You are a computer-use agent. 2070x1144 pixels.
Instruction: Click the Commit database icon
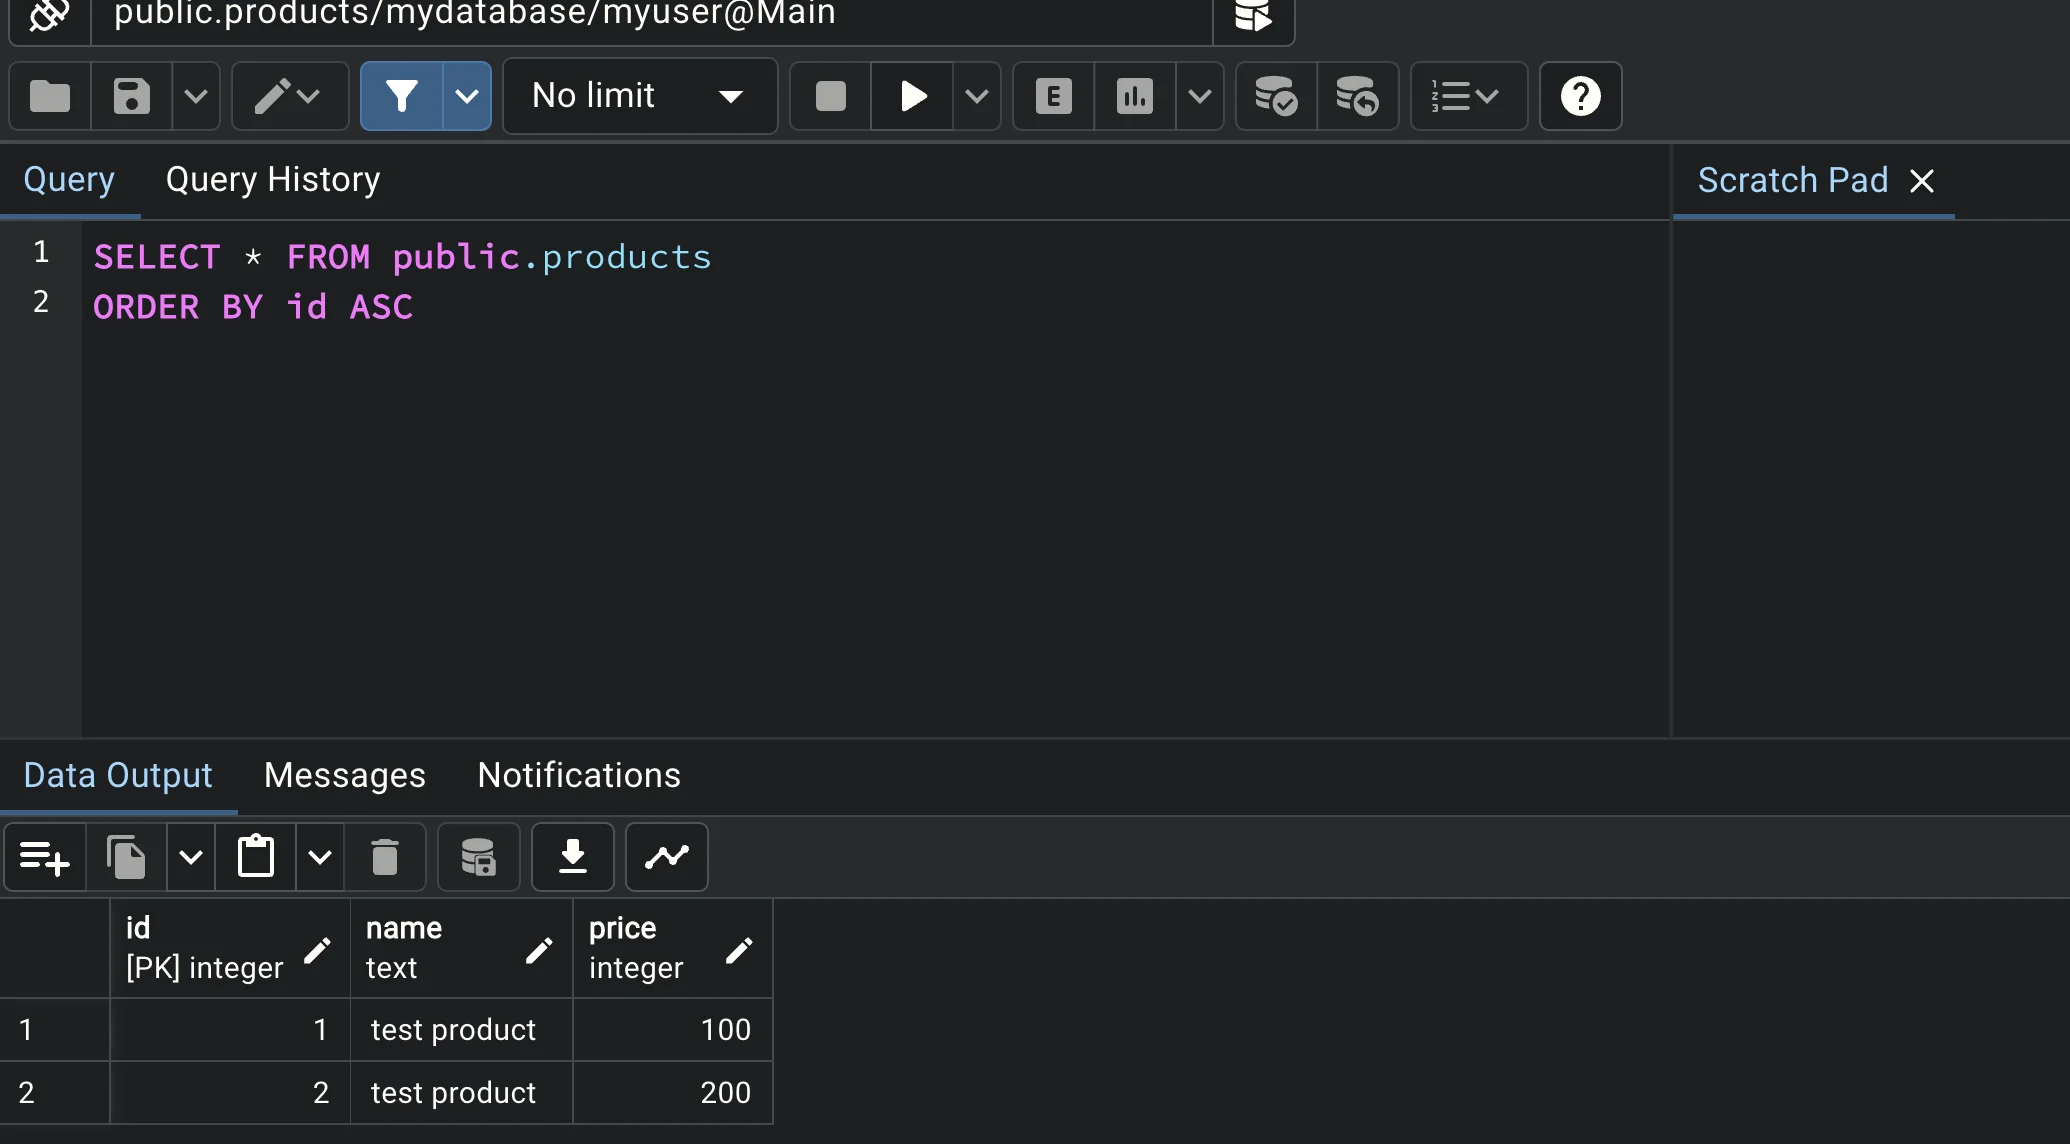1277,96
